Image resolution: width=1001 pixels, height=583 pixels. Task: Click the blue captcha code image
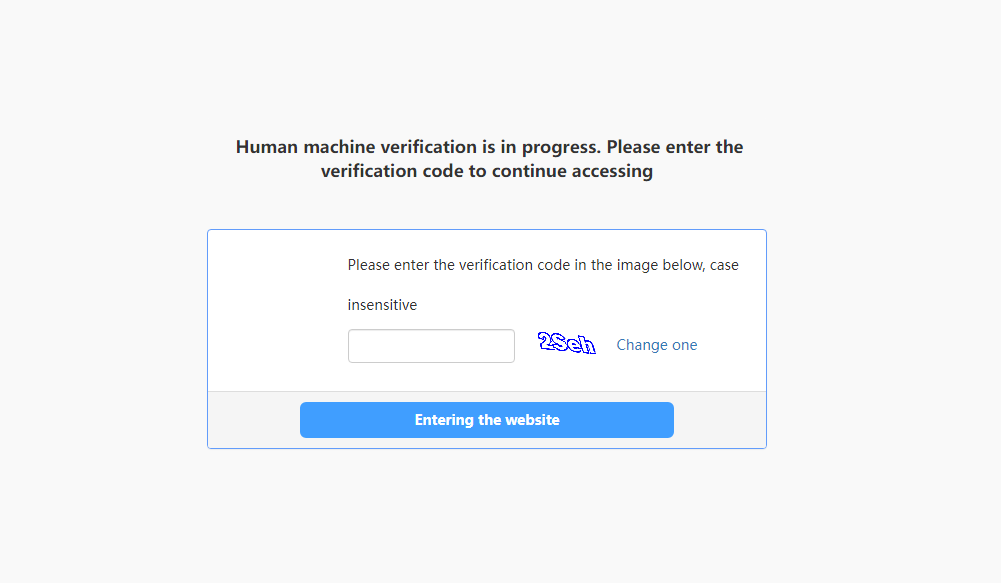pyautogui.click(x=566, y=344)
